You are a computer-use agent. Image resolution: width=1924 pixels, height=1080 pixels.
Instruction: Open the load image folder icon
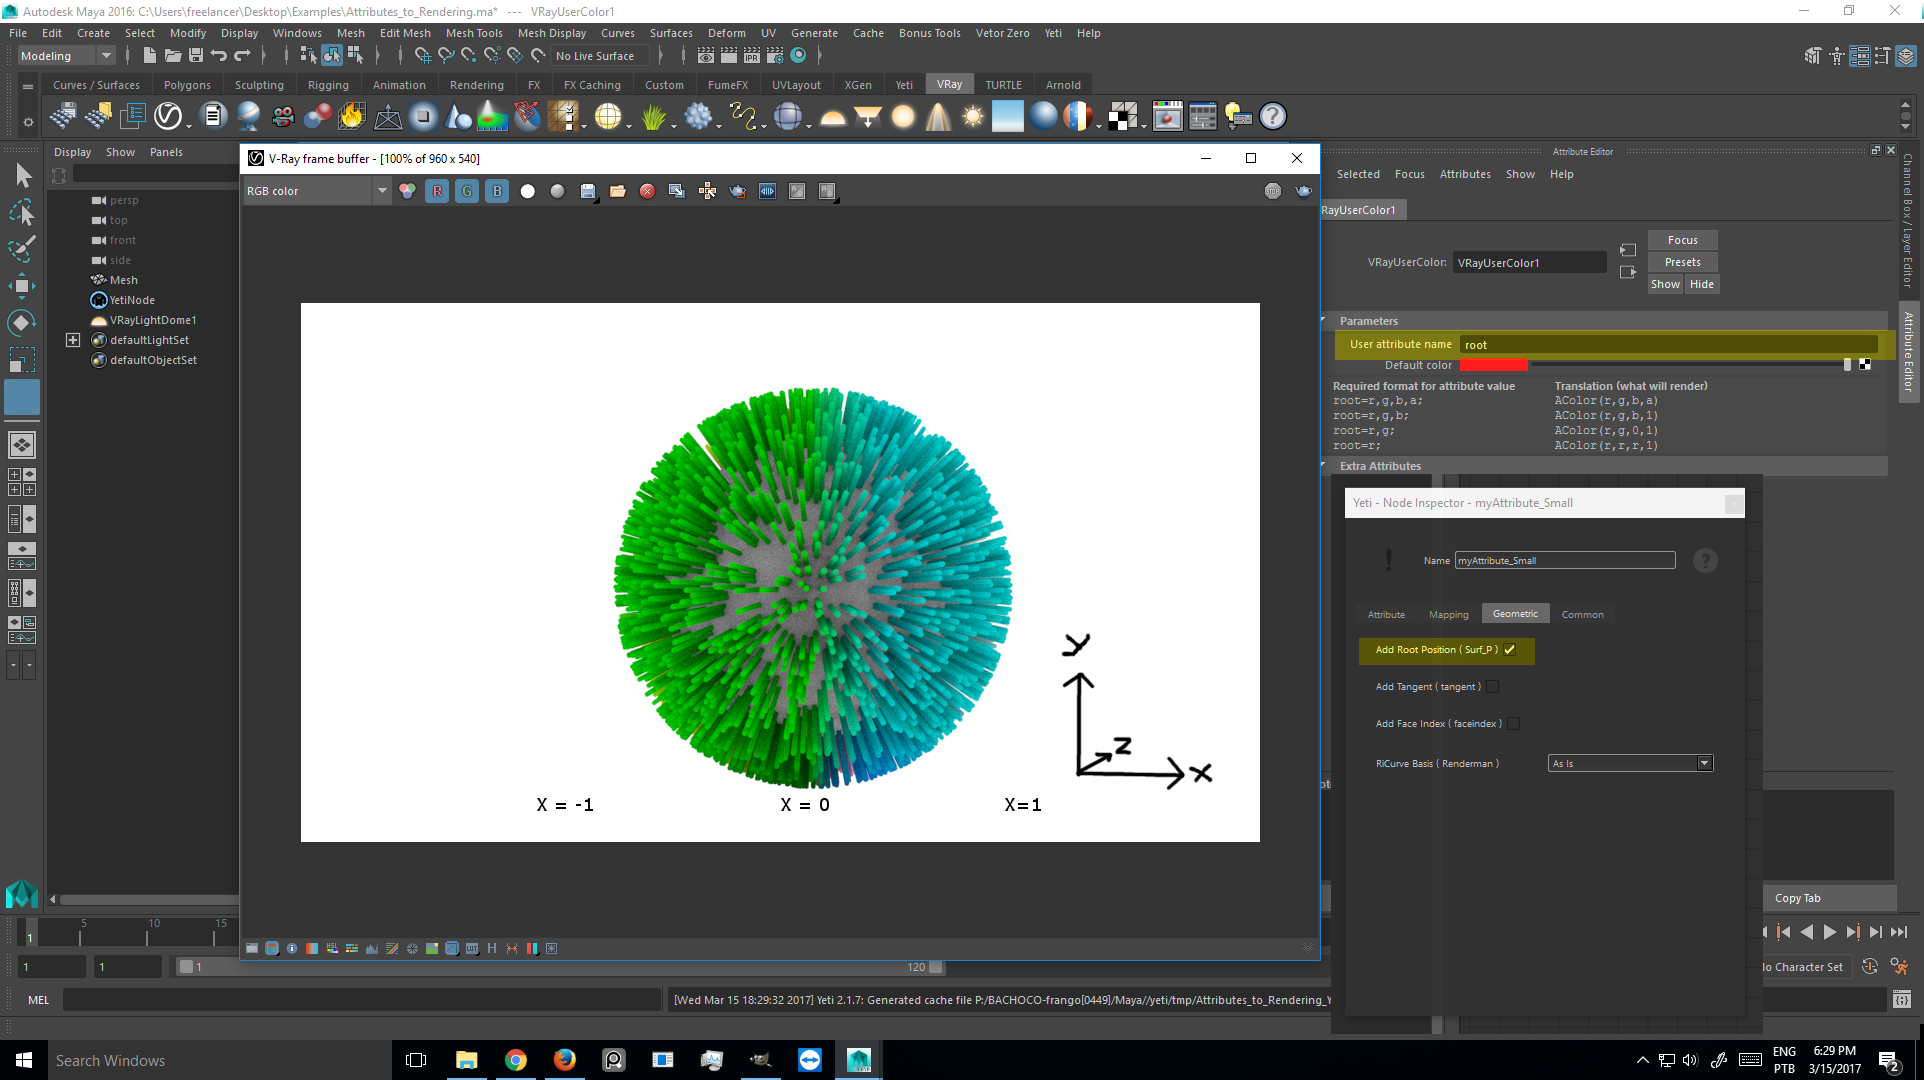click(x=618, y=191)
